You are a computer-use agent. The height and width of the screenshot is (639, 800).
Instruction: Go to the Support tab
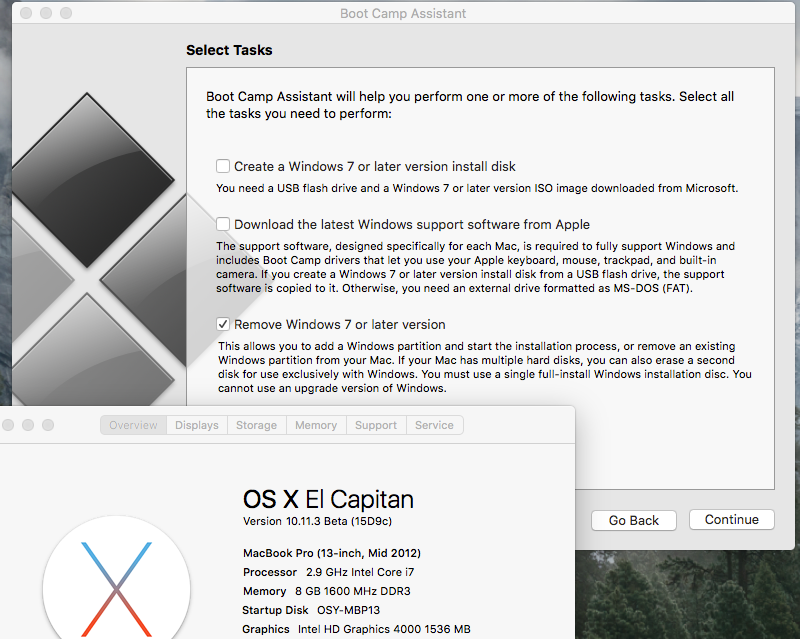376,425
